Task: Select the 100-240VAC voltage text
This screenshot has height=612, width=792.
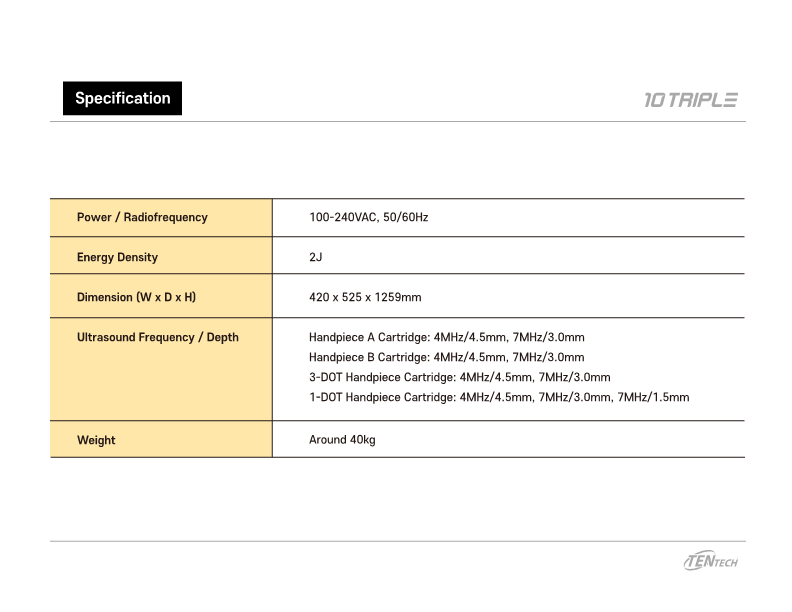Action: click(x=342, y=217)
